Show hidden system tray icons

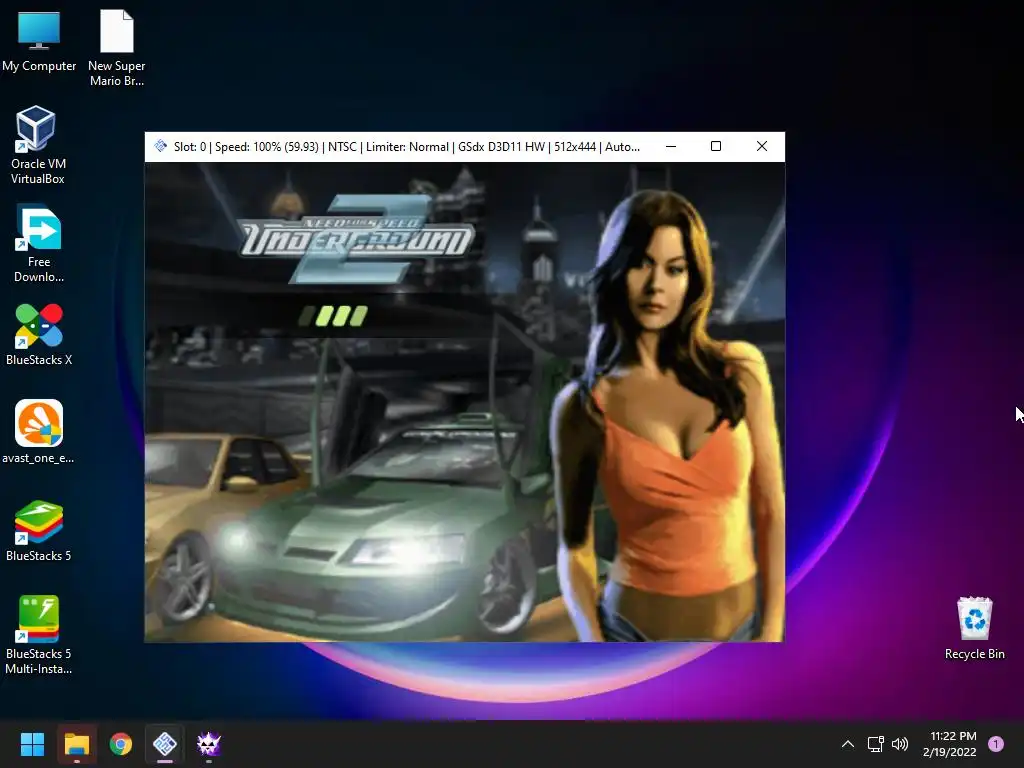point(848,744)
